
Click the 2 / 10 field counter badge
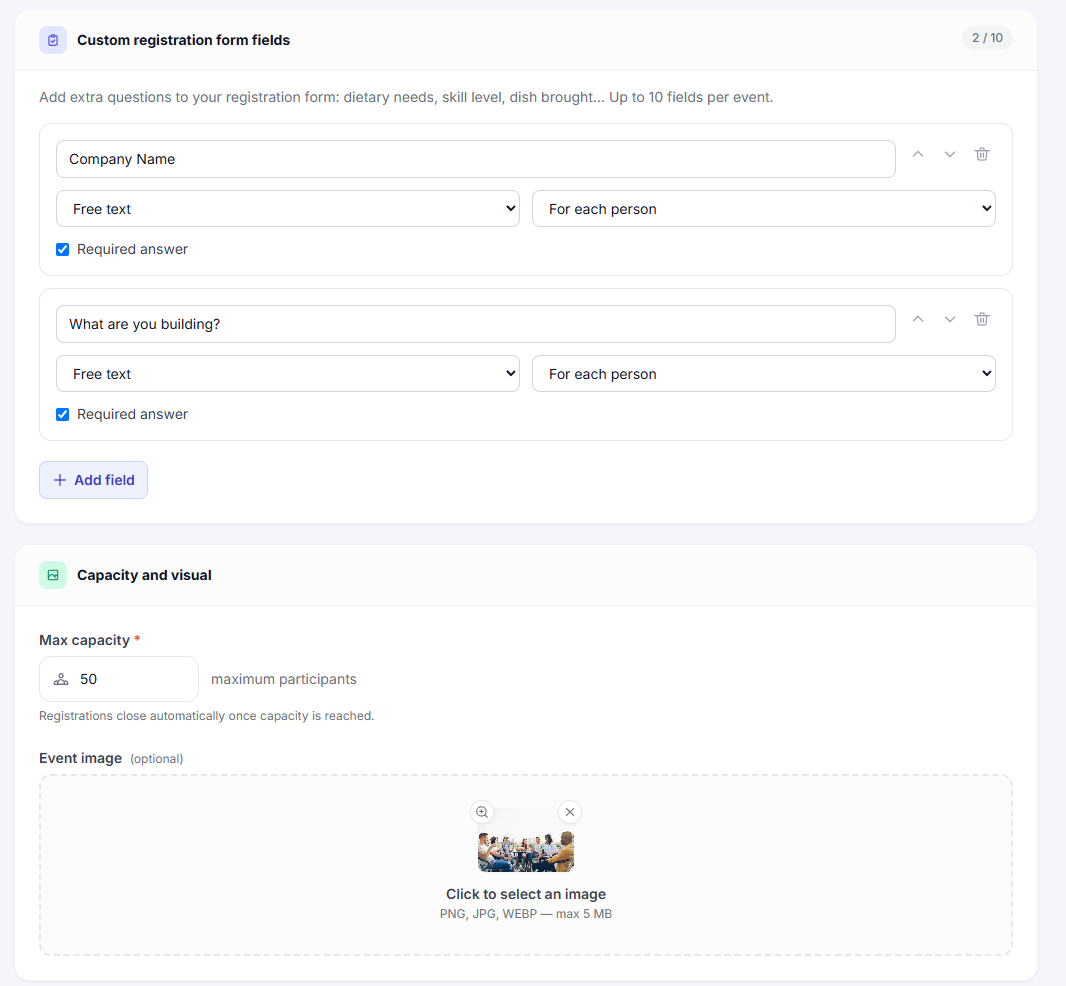[x=987, y=38]
